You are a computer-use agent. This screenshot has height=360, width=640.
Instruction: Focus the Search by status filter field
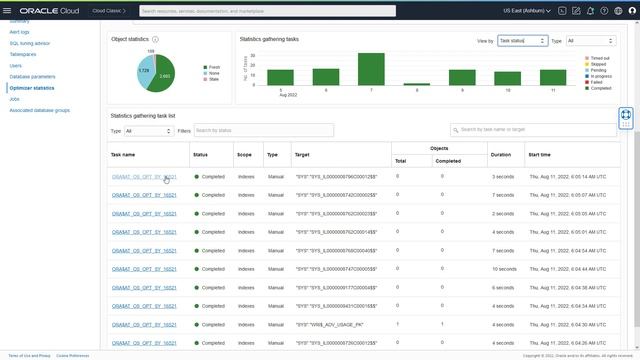tap(264, 131)
